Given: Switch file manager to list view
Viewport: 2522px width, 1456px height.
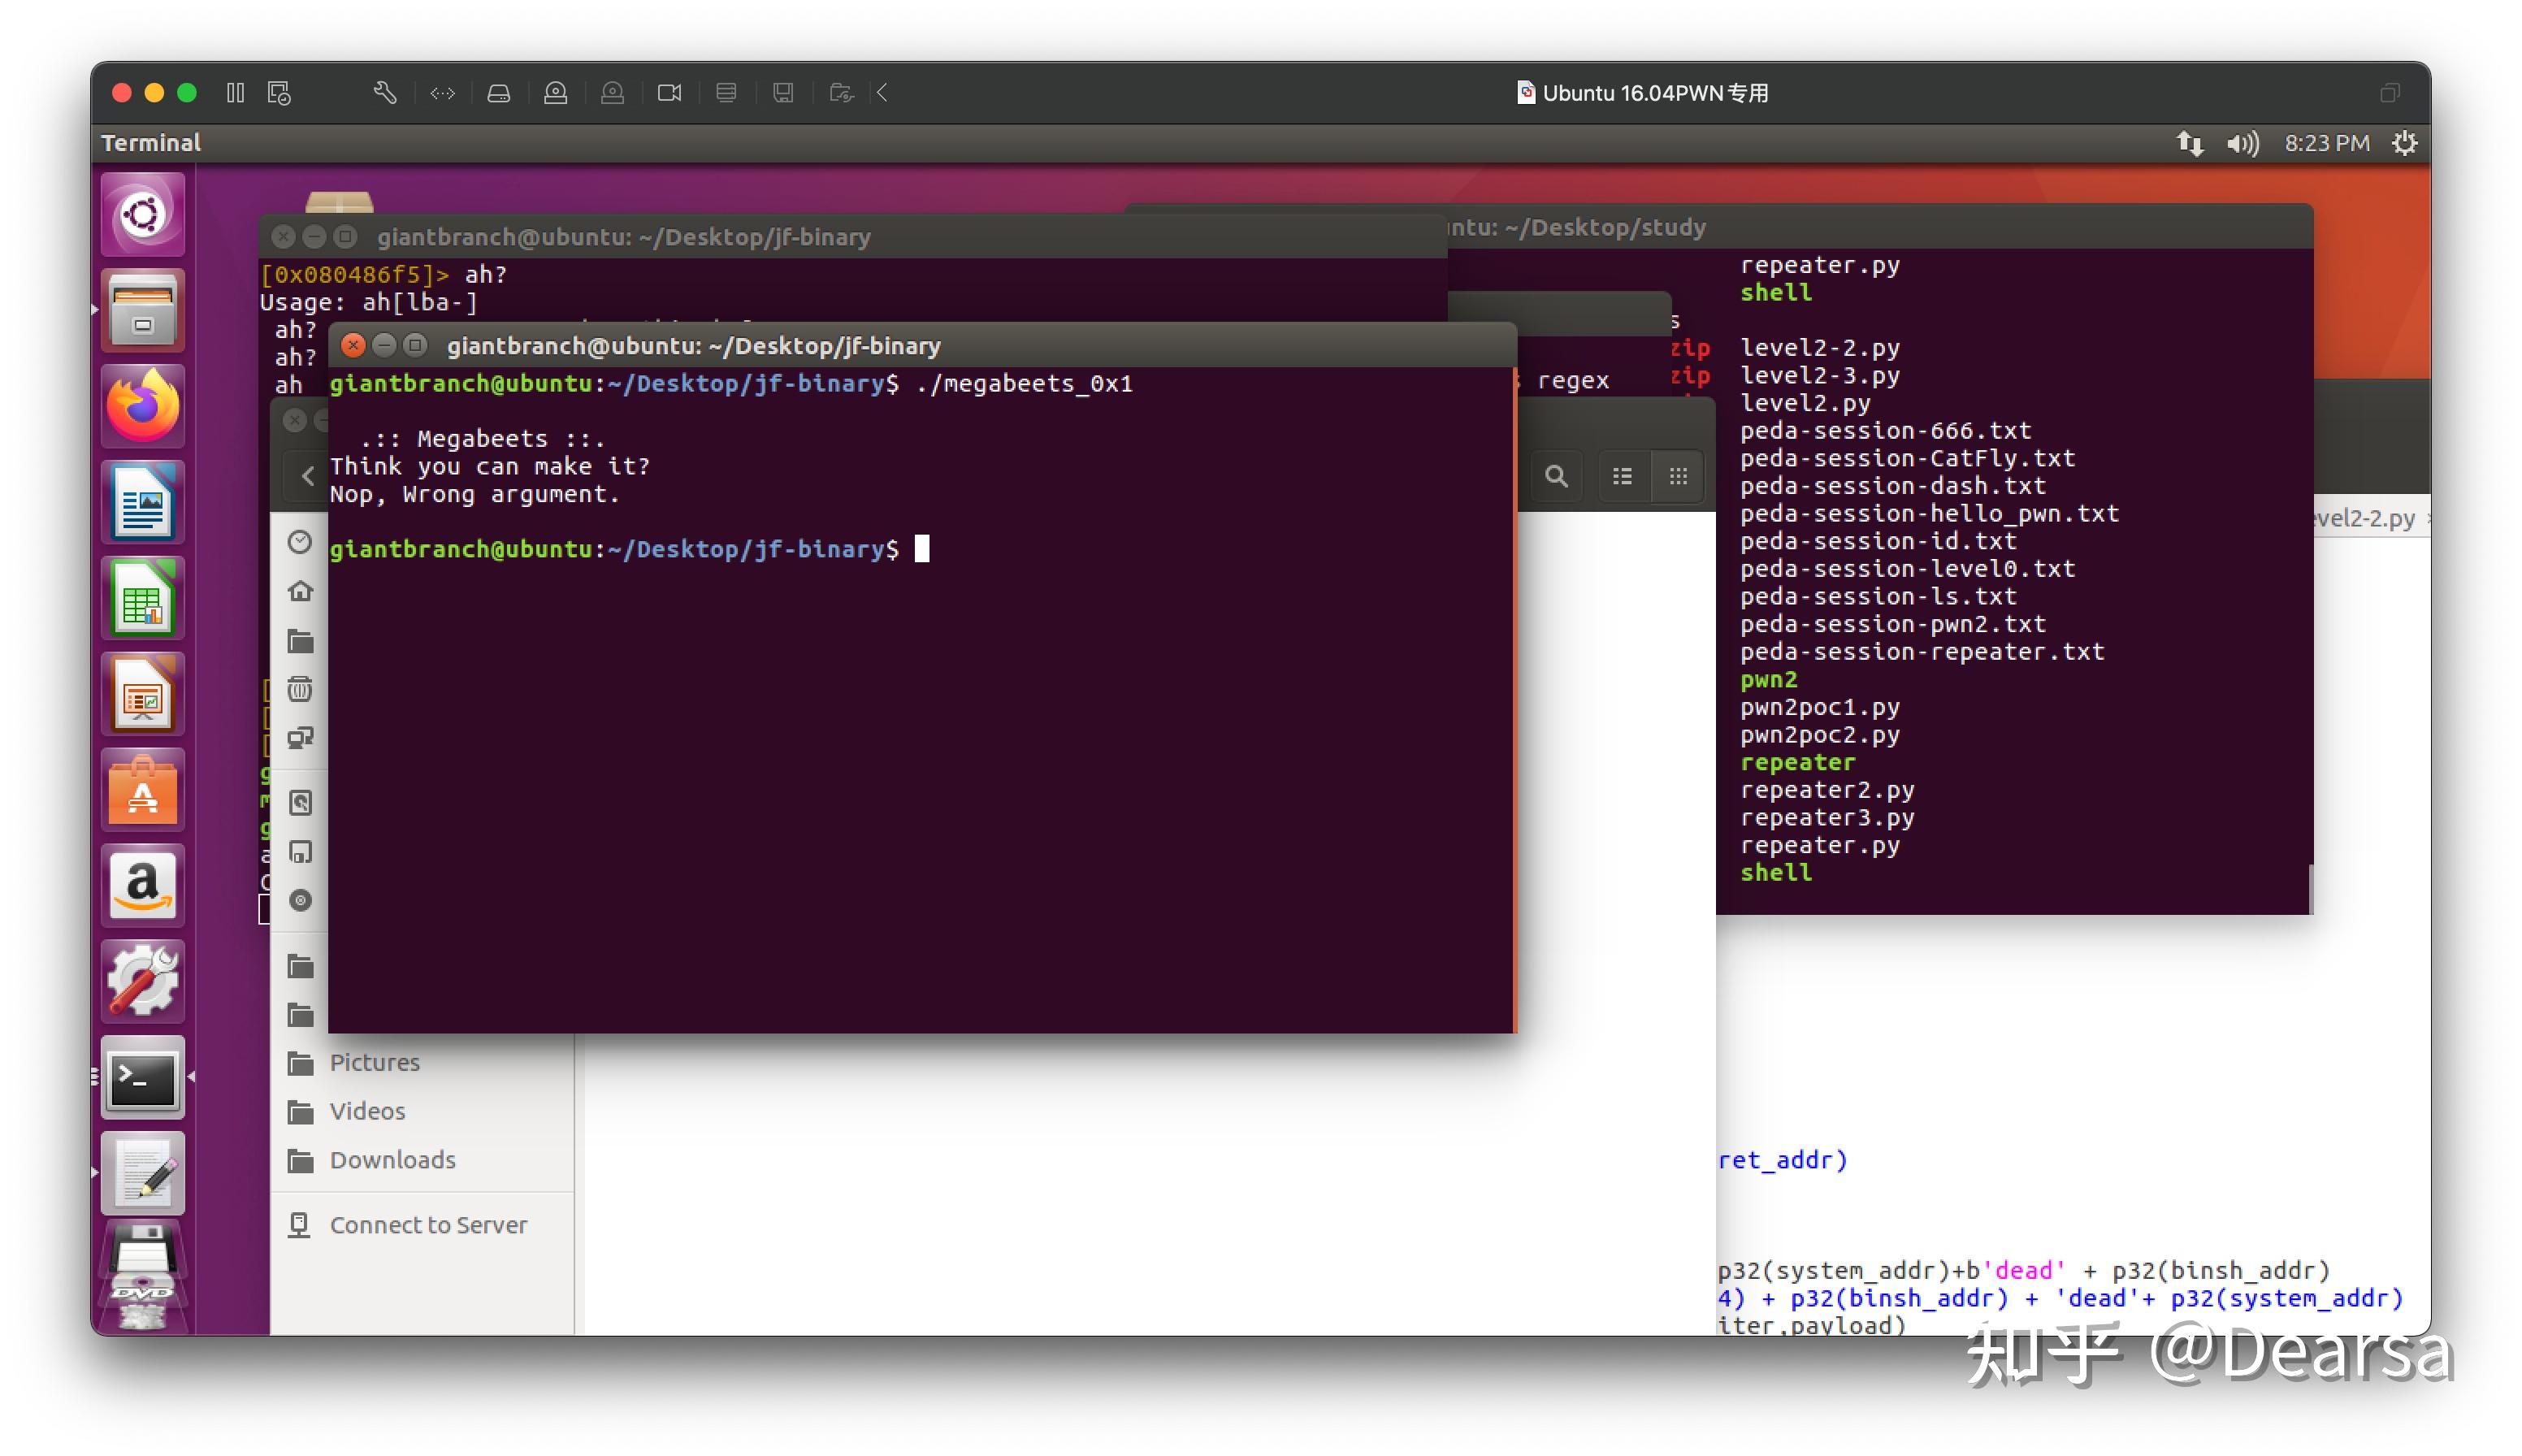Looking at the screenshot, I should (x=1622, y=476).
